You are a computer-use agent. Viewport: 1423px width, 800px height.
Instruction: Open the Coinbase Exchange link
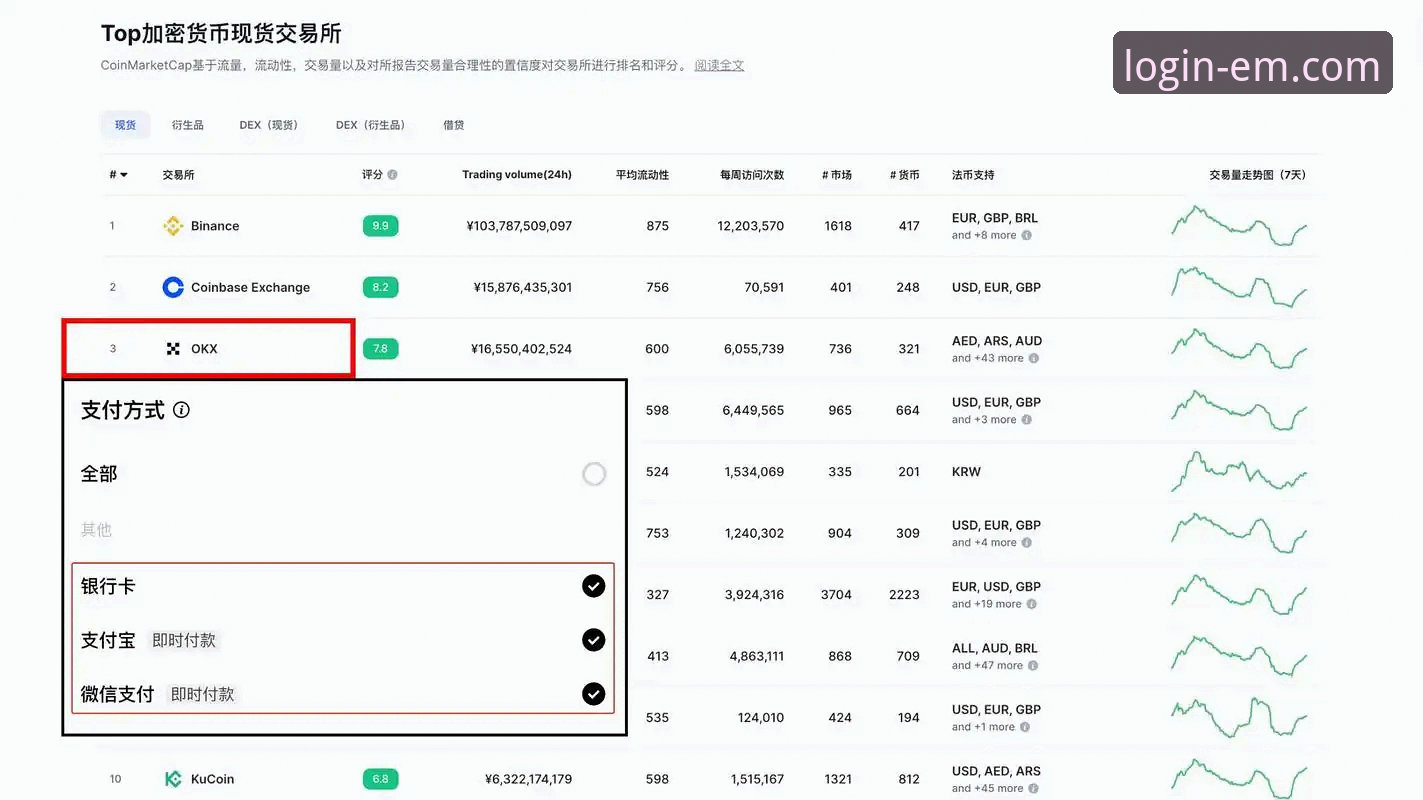pyautogui.click(x=250, y=287)
